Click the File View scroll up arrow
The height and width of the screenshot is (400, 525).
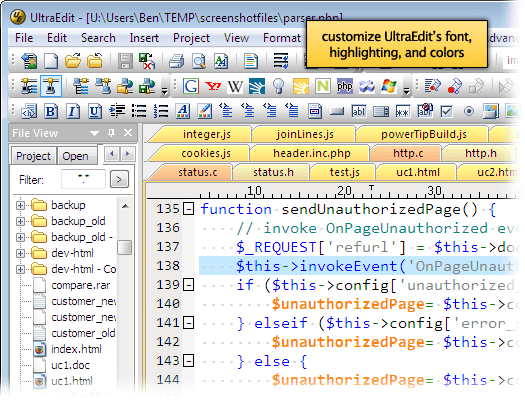[x=126, y=206]
